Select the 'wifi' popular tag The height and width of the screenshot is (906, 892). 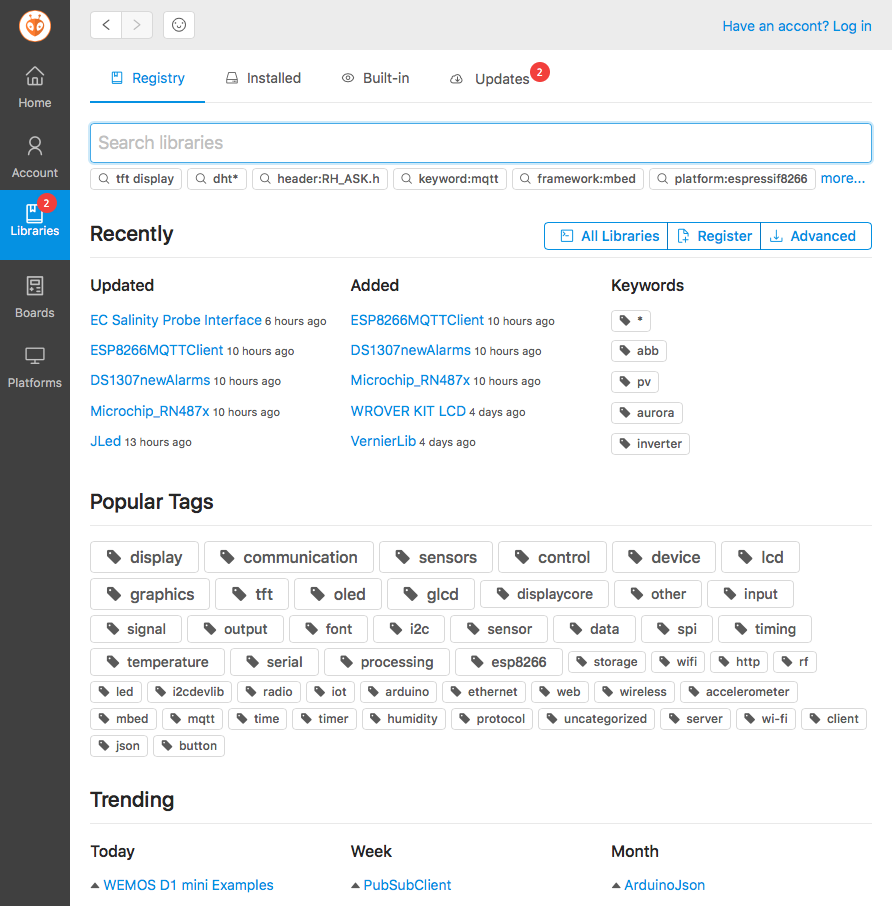(678, 662)
